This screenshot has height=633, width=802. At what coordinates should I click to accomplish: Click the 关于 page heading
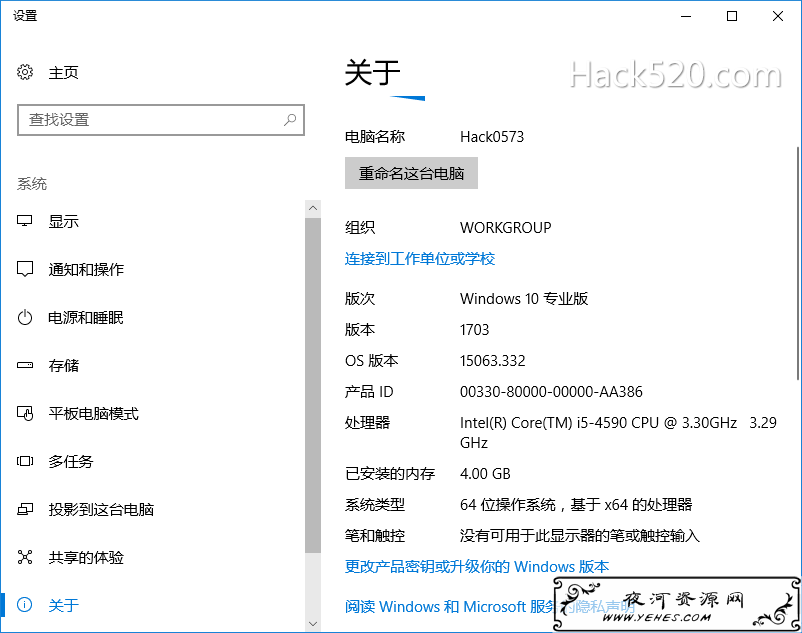tap(372, 72)
